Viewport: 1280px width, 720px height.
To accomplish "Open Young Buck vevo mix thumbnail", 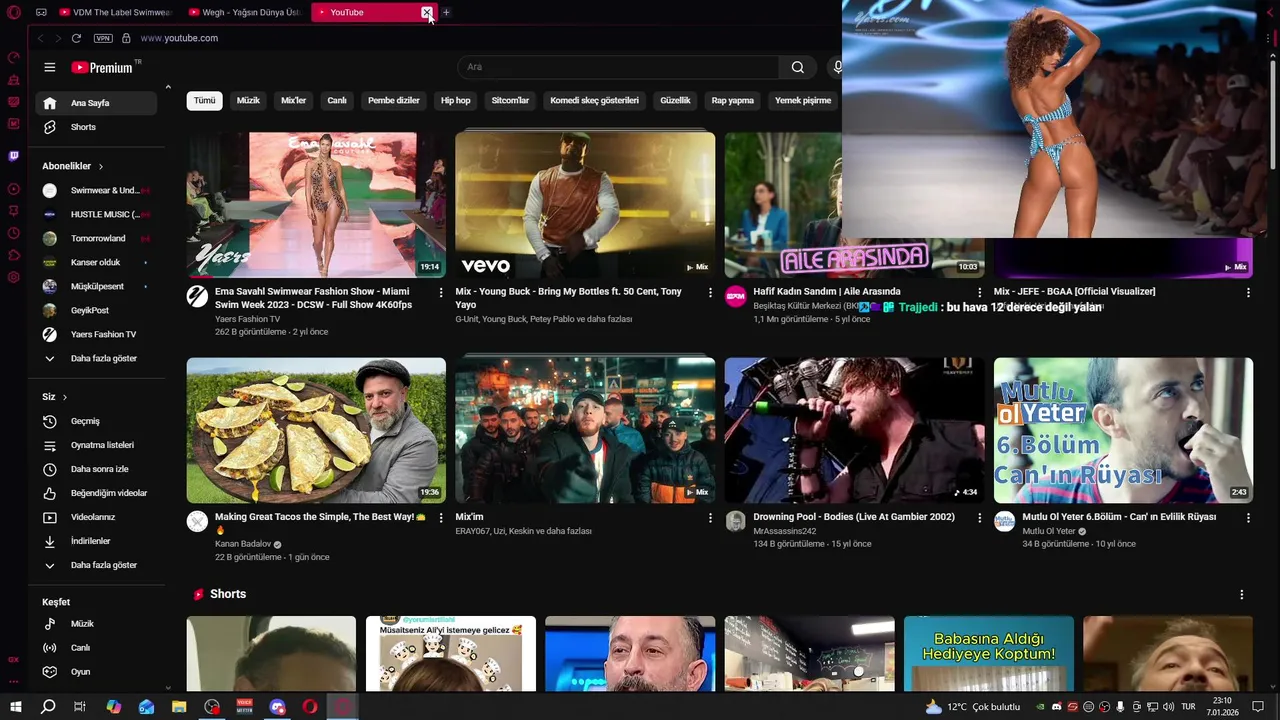I will (585, 204).
